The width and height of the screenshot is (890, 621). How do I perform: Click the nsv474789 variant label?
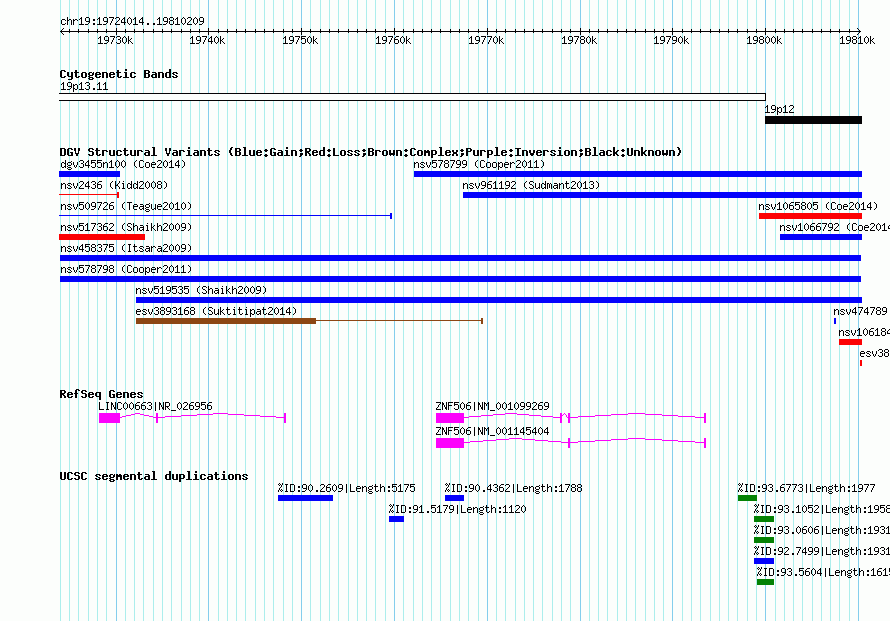tap(860, 311)
